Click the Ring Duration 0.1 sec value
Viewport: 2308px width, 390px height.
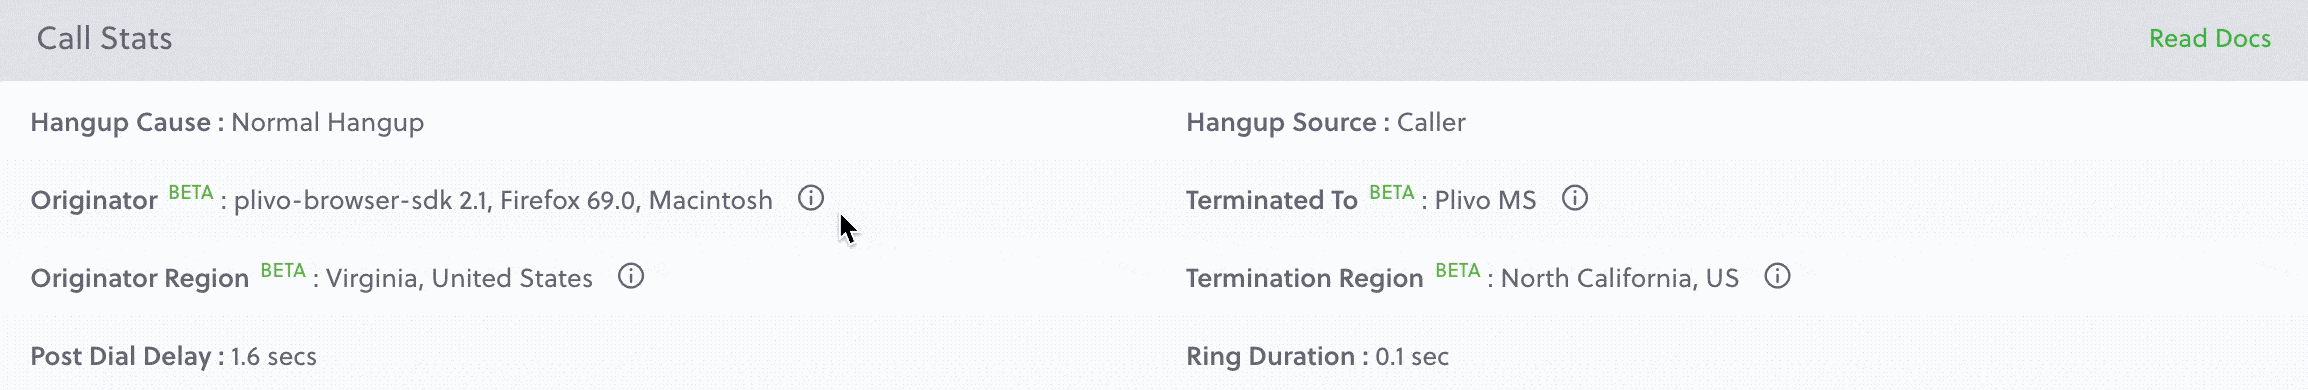1412,356
